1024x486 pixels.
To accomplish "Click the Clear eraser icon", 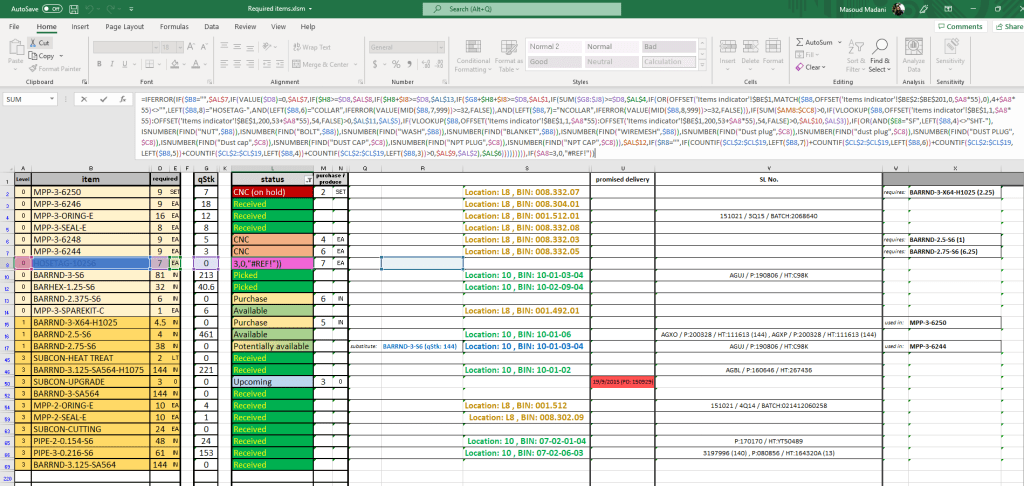I will pyautogui.click(x=798, y=67).
